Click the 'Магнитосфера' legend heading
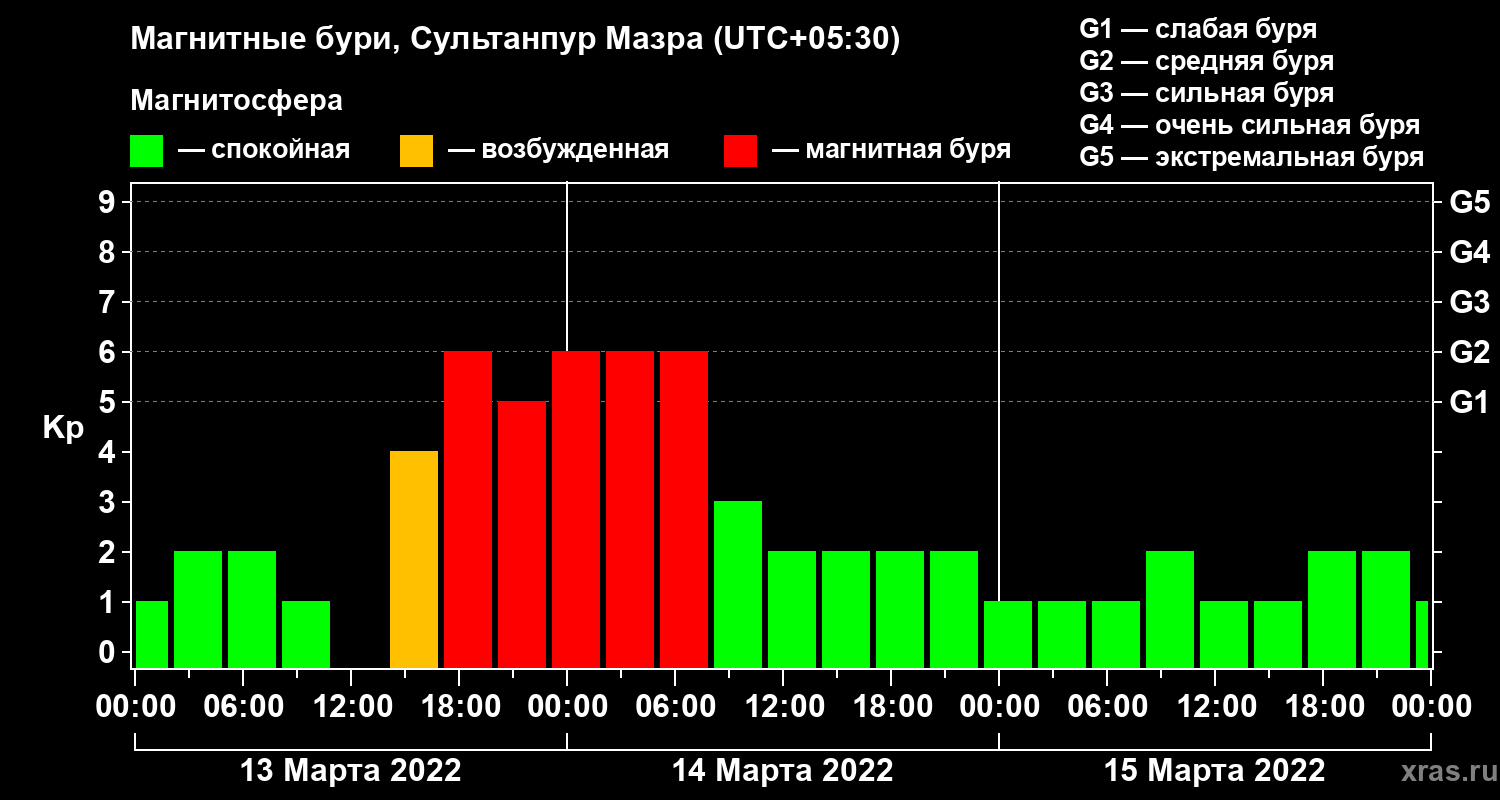The image size is (1500, 800). tap(236, 101)
